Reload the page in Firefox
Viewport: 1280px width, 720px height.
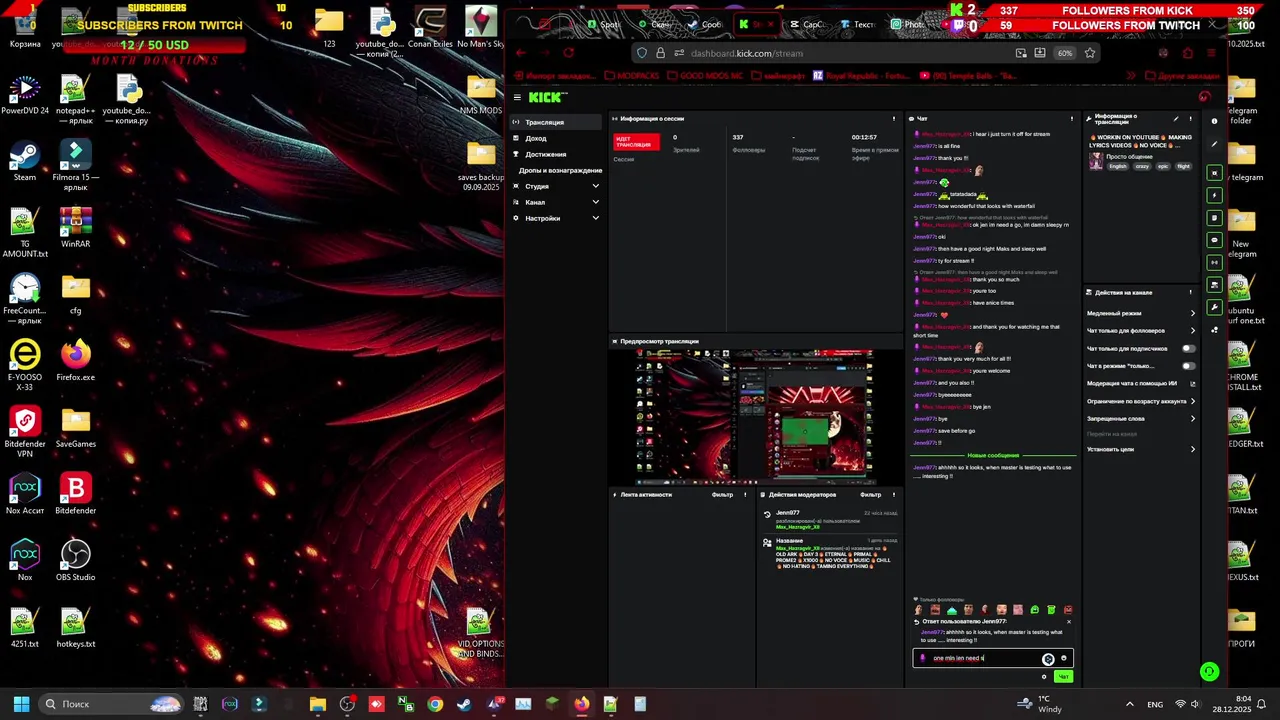(x=569, y=53)
